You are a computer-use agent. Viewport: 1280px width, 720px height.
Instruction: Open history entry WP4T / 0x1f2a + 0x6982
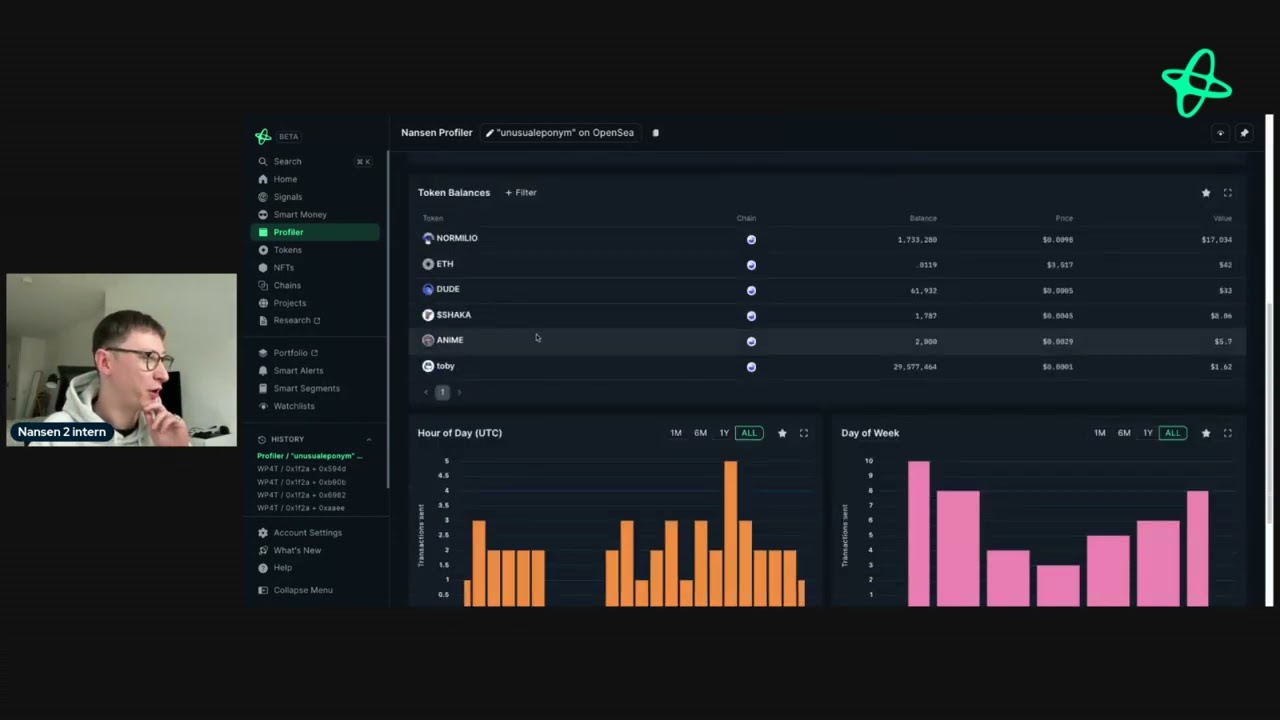[301, 495]
